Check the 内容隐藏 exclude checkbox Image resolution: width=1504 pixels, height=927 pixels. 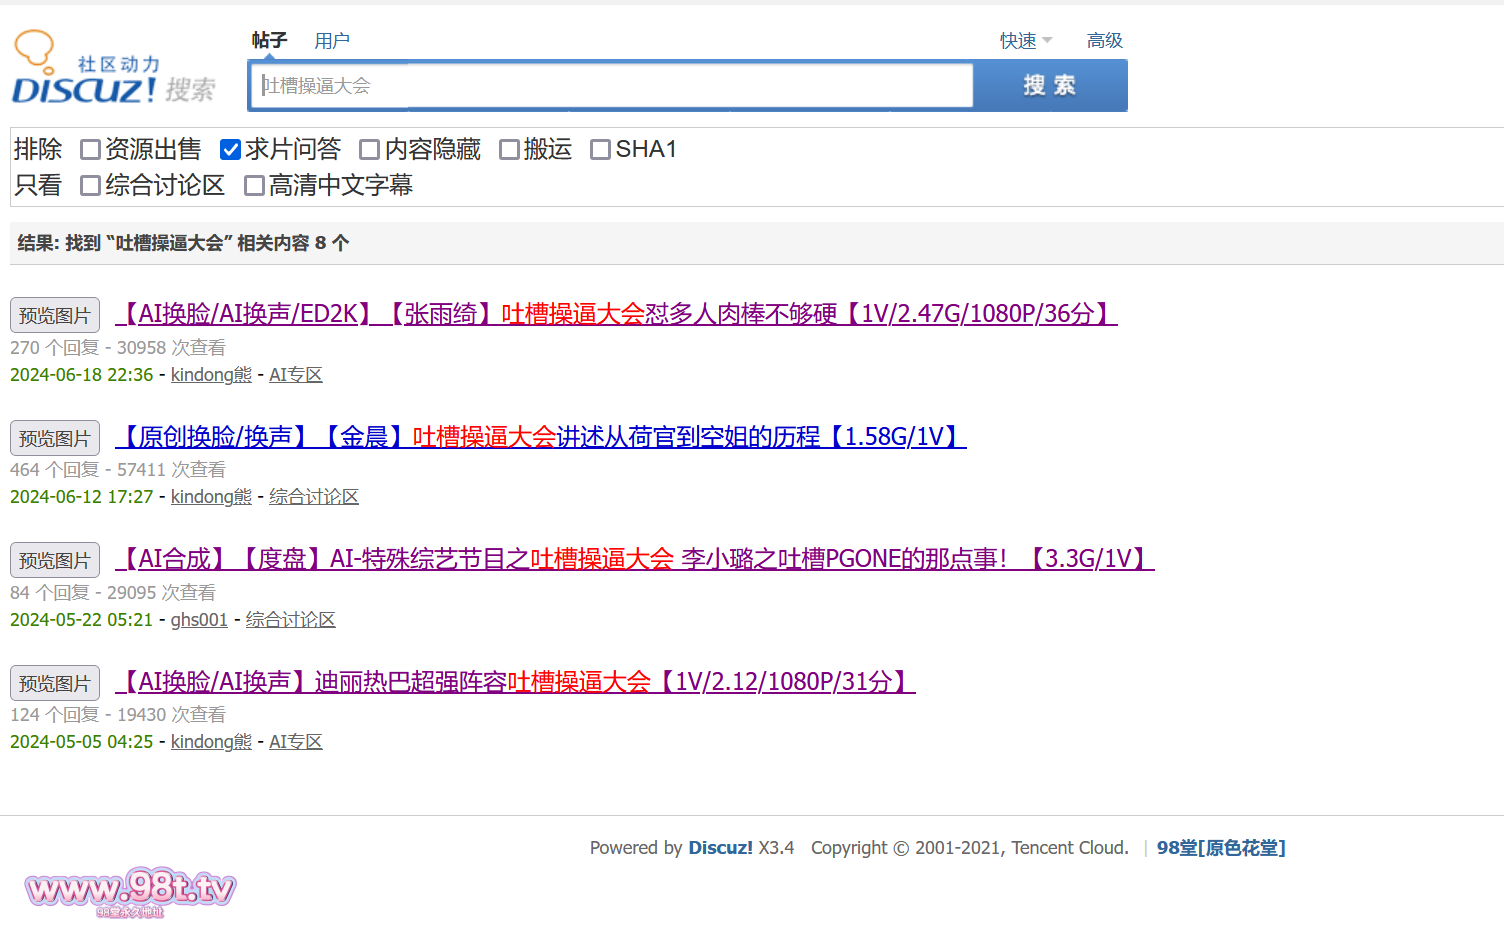tap(370, 150)
